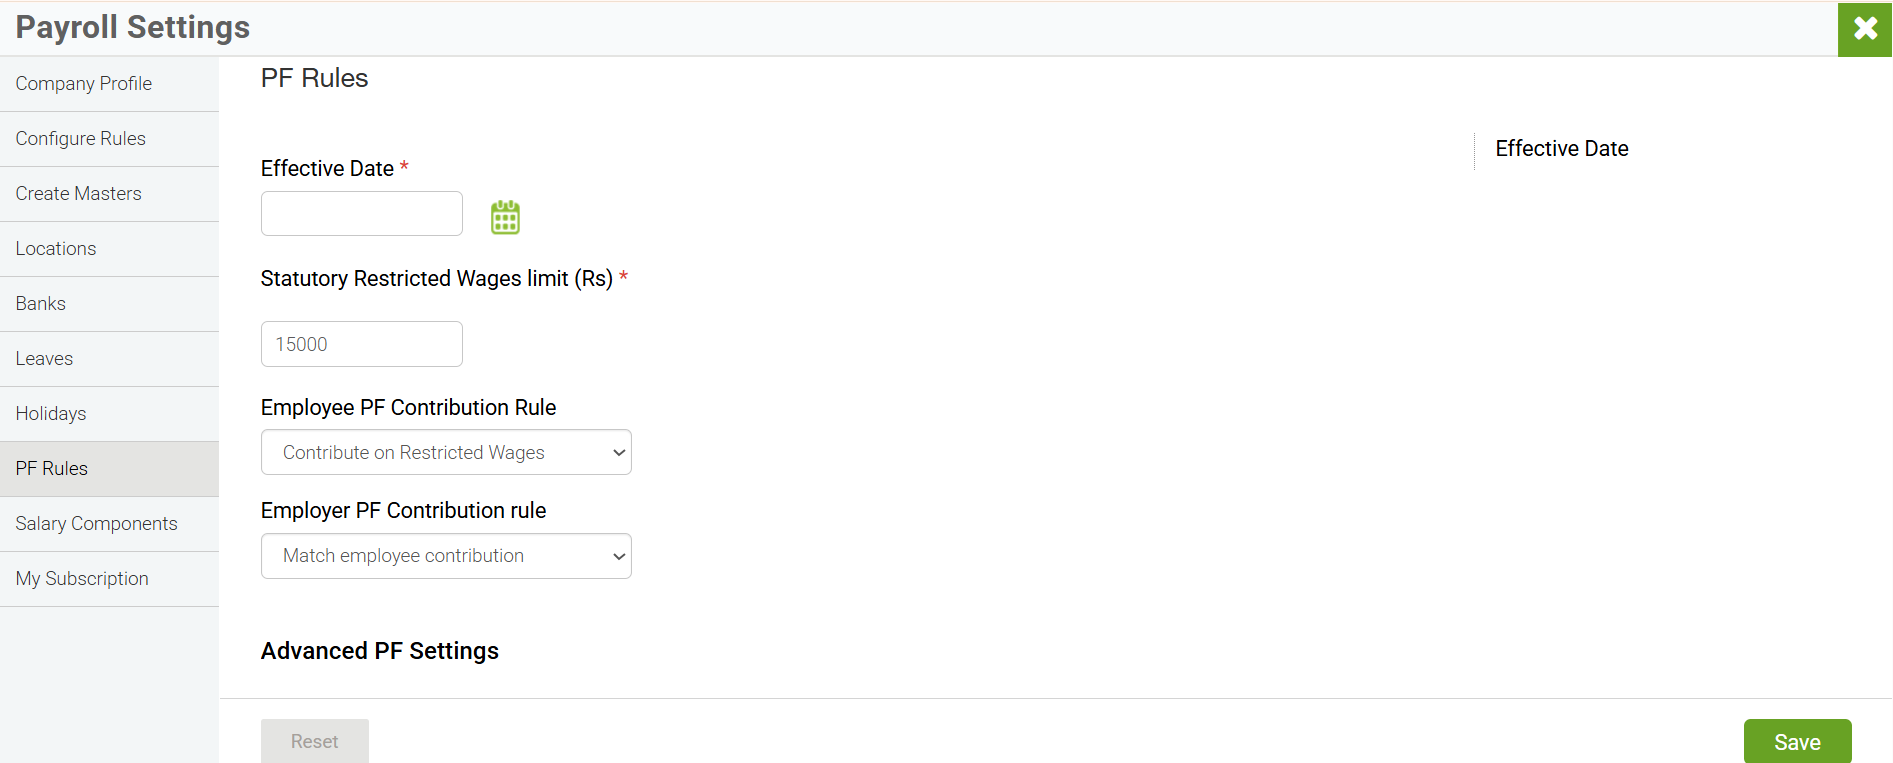This screenshot has width=1893, height=763.
Task: Navigate to Locations settings
Action: [x=56, y=249]
